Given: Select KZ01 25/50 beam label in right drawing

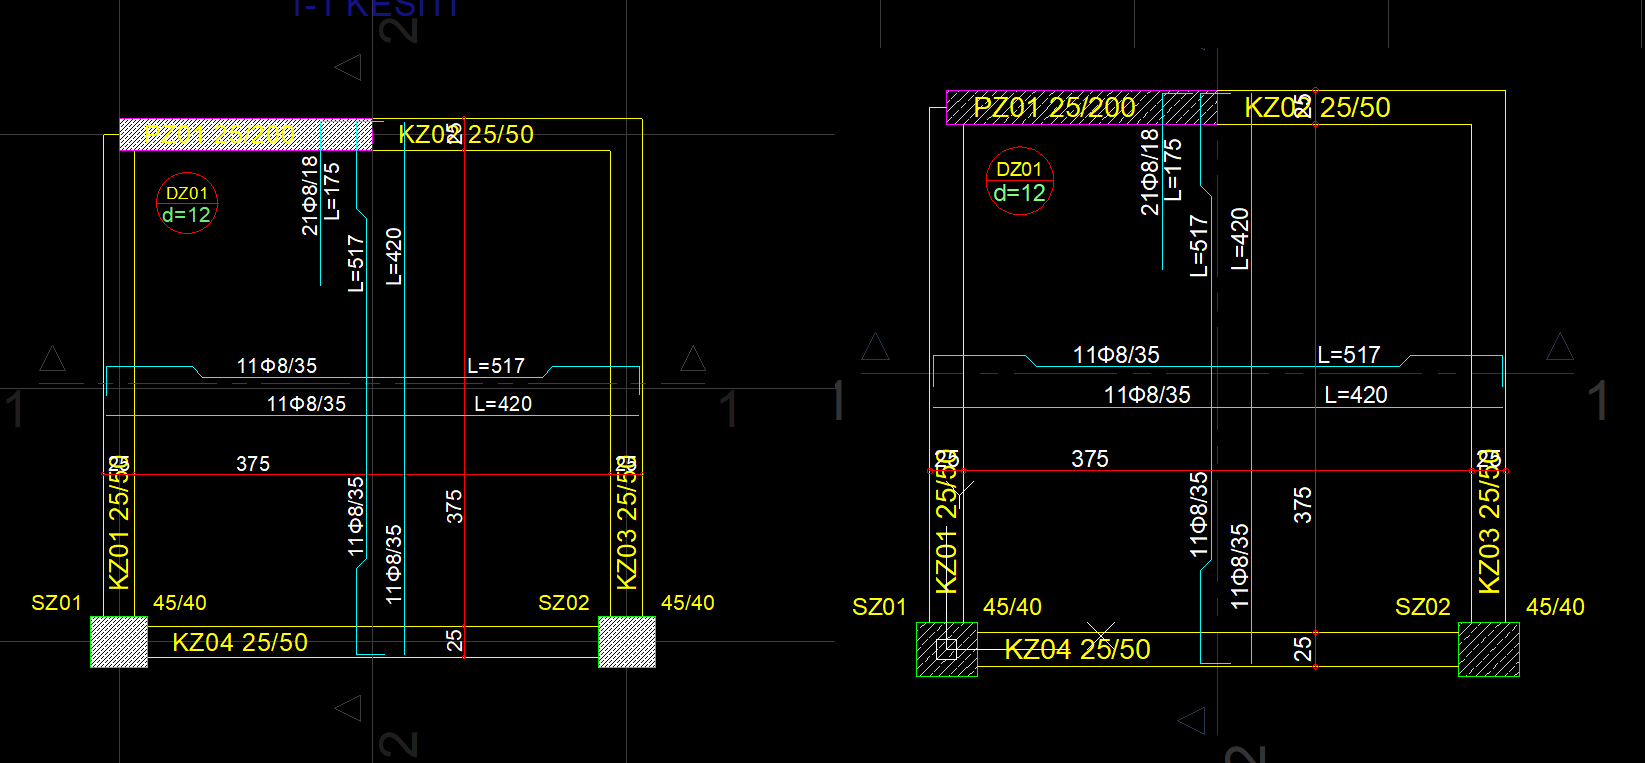Looking at the screenshot, I should [946, 522].
